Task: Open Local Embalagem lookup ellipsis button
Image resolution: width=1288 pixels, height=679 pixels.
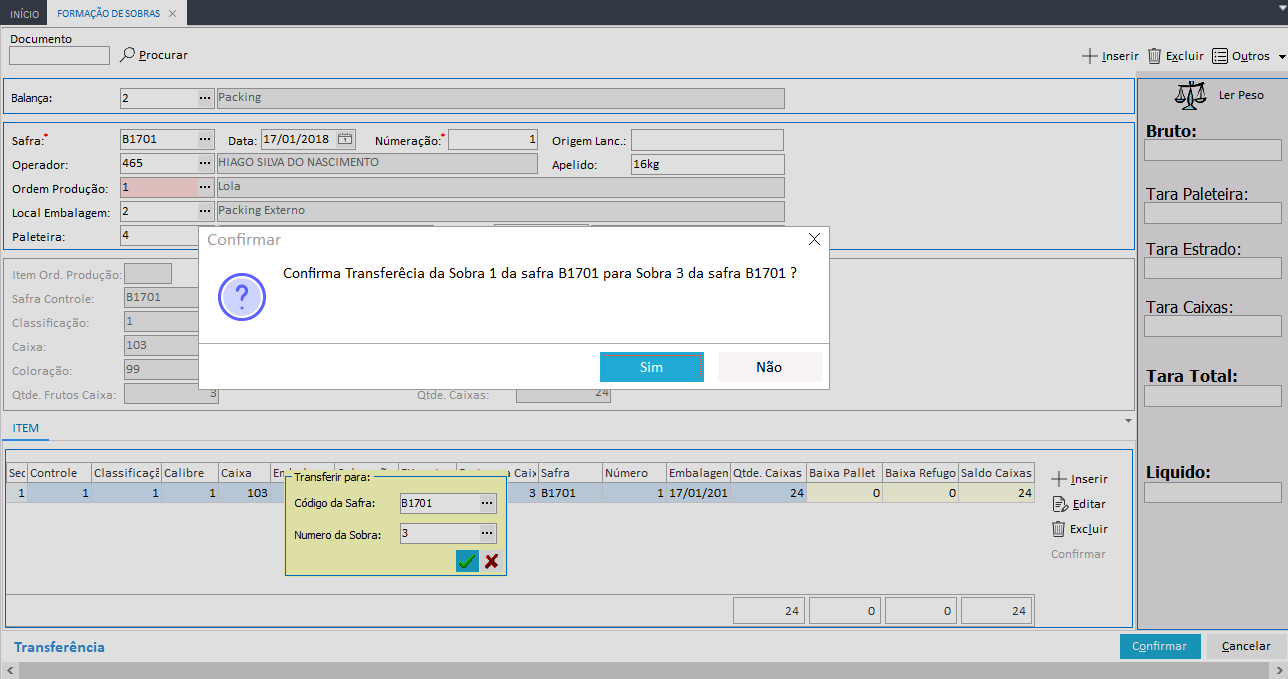Action: 205,211
